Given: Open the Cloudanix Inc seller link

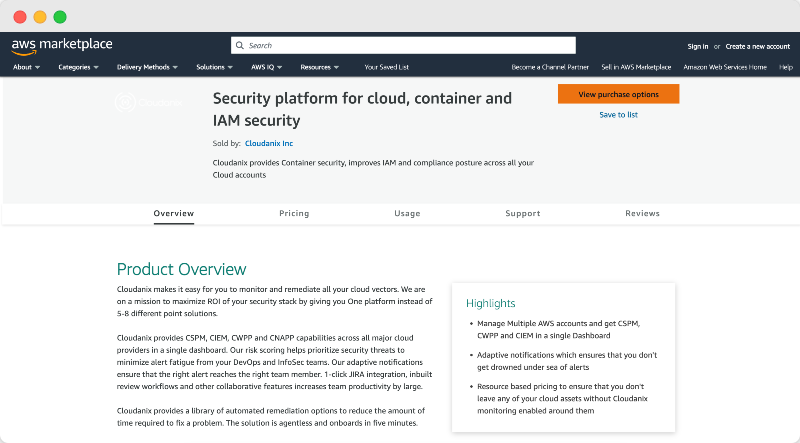Looking at the screenshot, I should [x=269, y=143].
